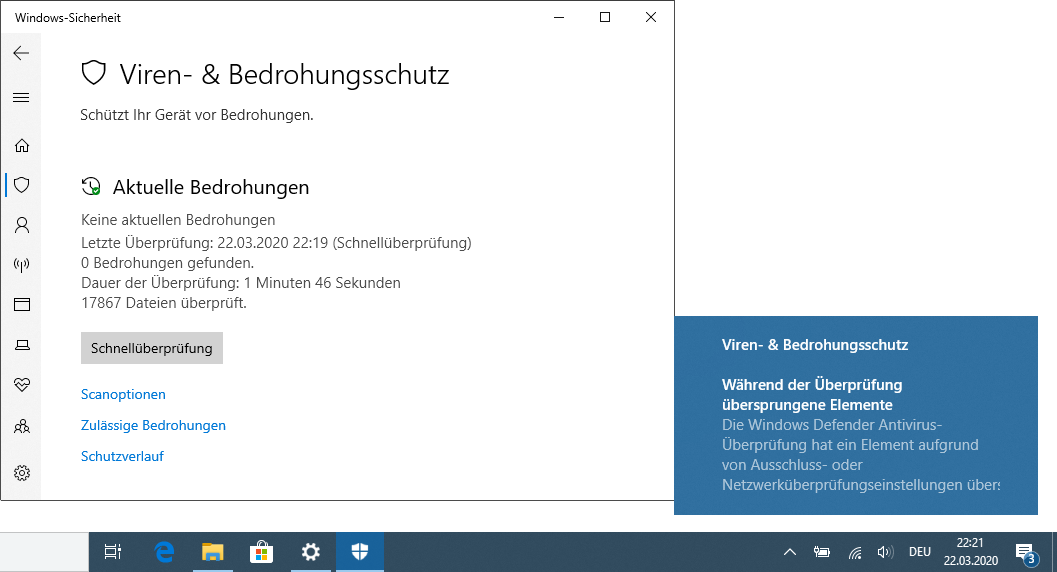The width and height of the screenshot is (1057, 572).
Task: Open settings gear in sidebar
Action: 22,473
